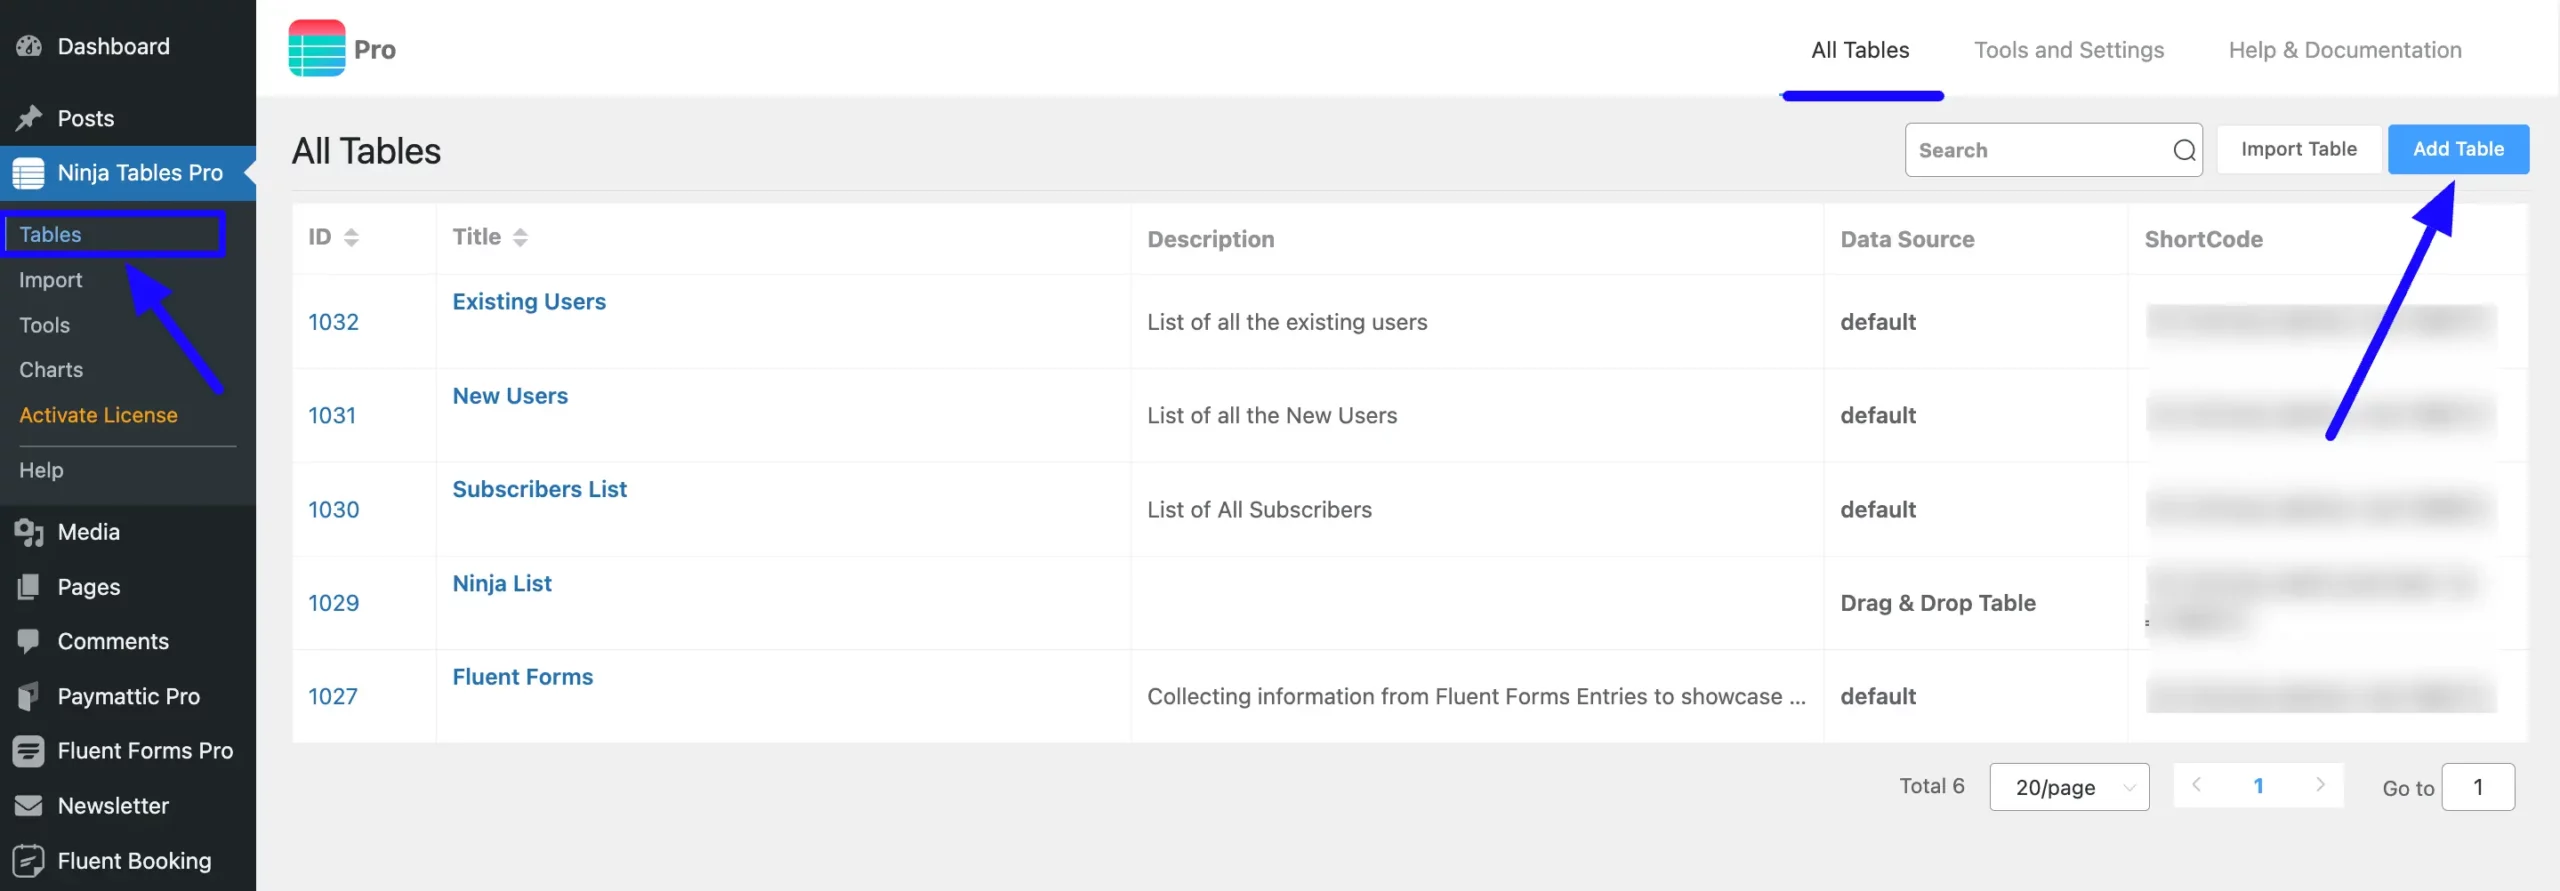The image size is (2560, 891).
Task: Click 'Drag & Drop Table' data source
Action: 1938,603
